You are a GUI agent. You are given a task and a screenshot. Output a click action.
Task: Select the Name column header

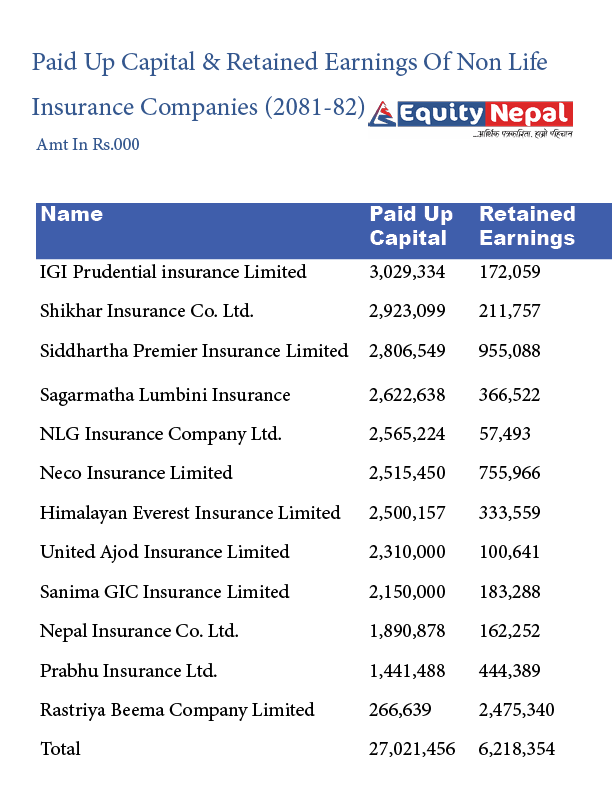[x=72, y=214]
